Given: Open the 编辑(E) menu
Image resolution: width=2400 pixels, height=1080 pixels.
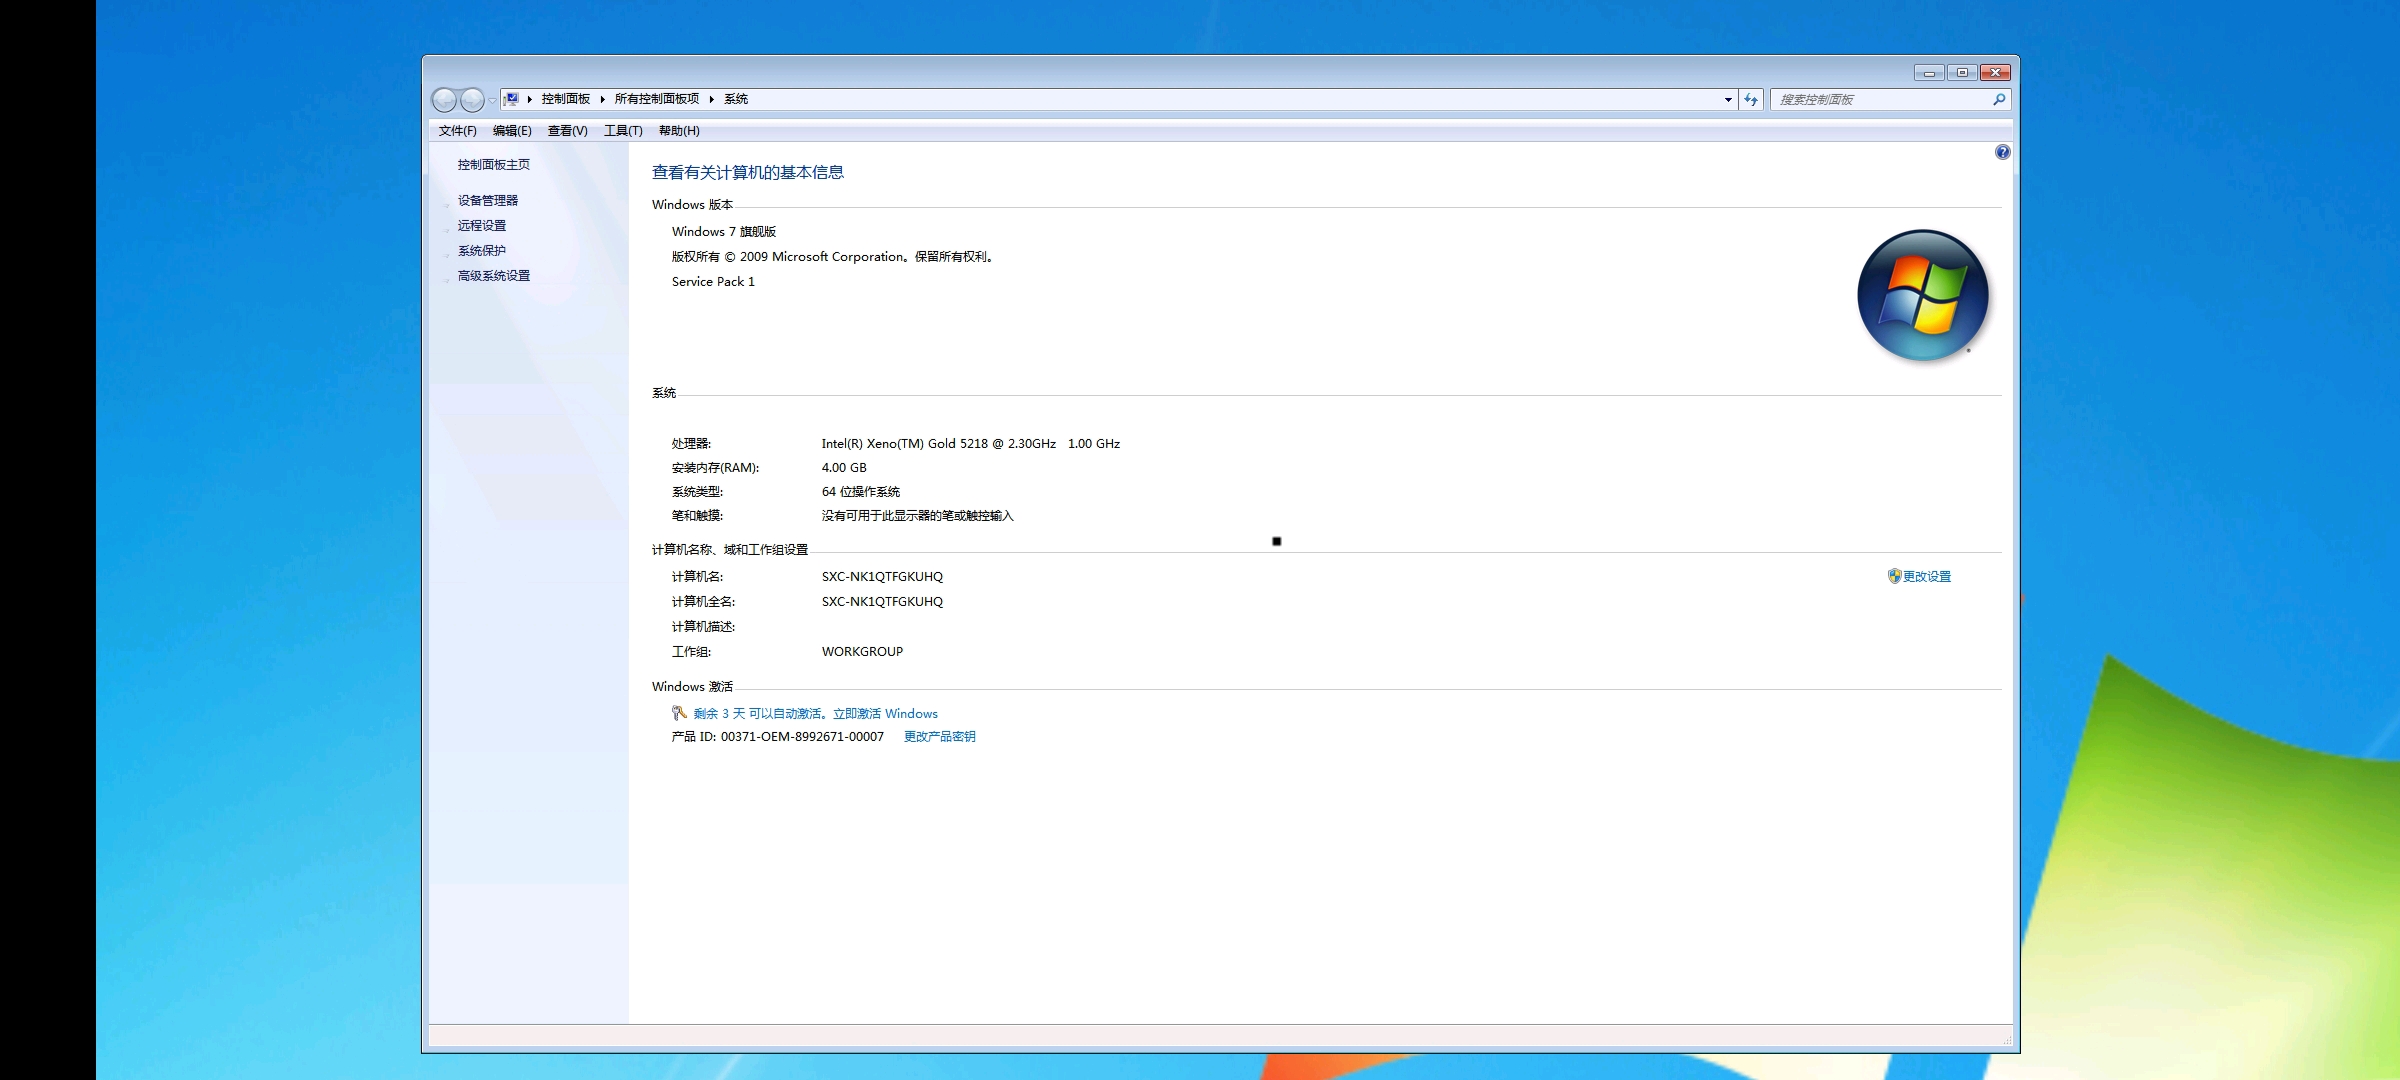Looking at the screenshot, I should [512, 131].
